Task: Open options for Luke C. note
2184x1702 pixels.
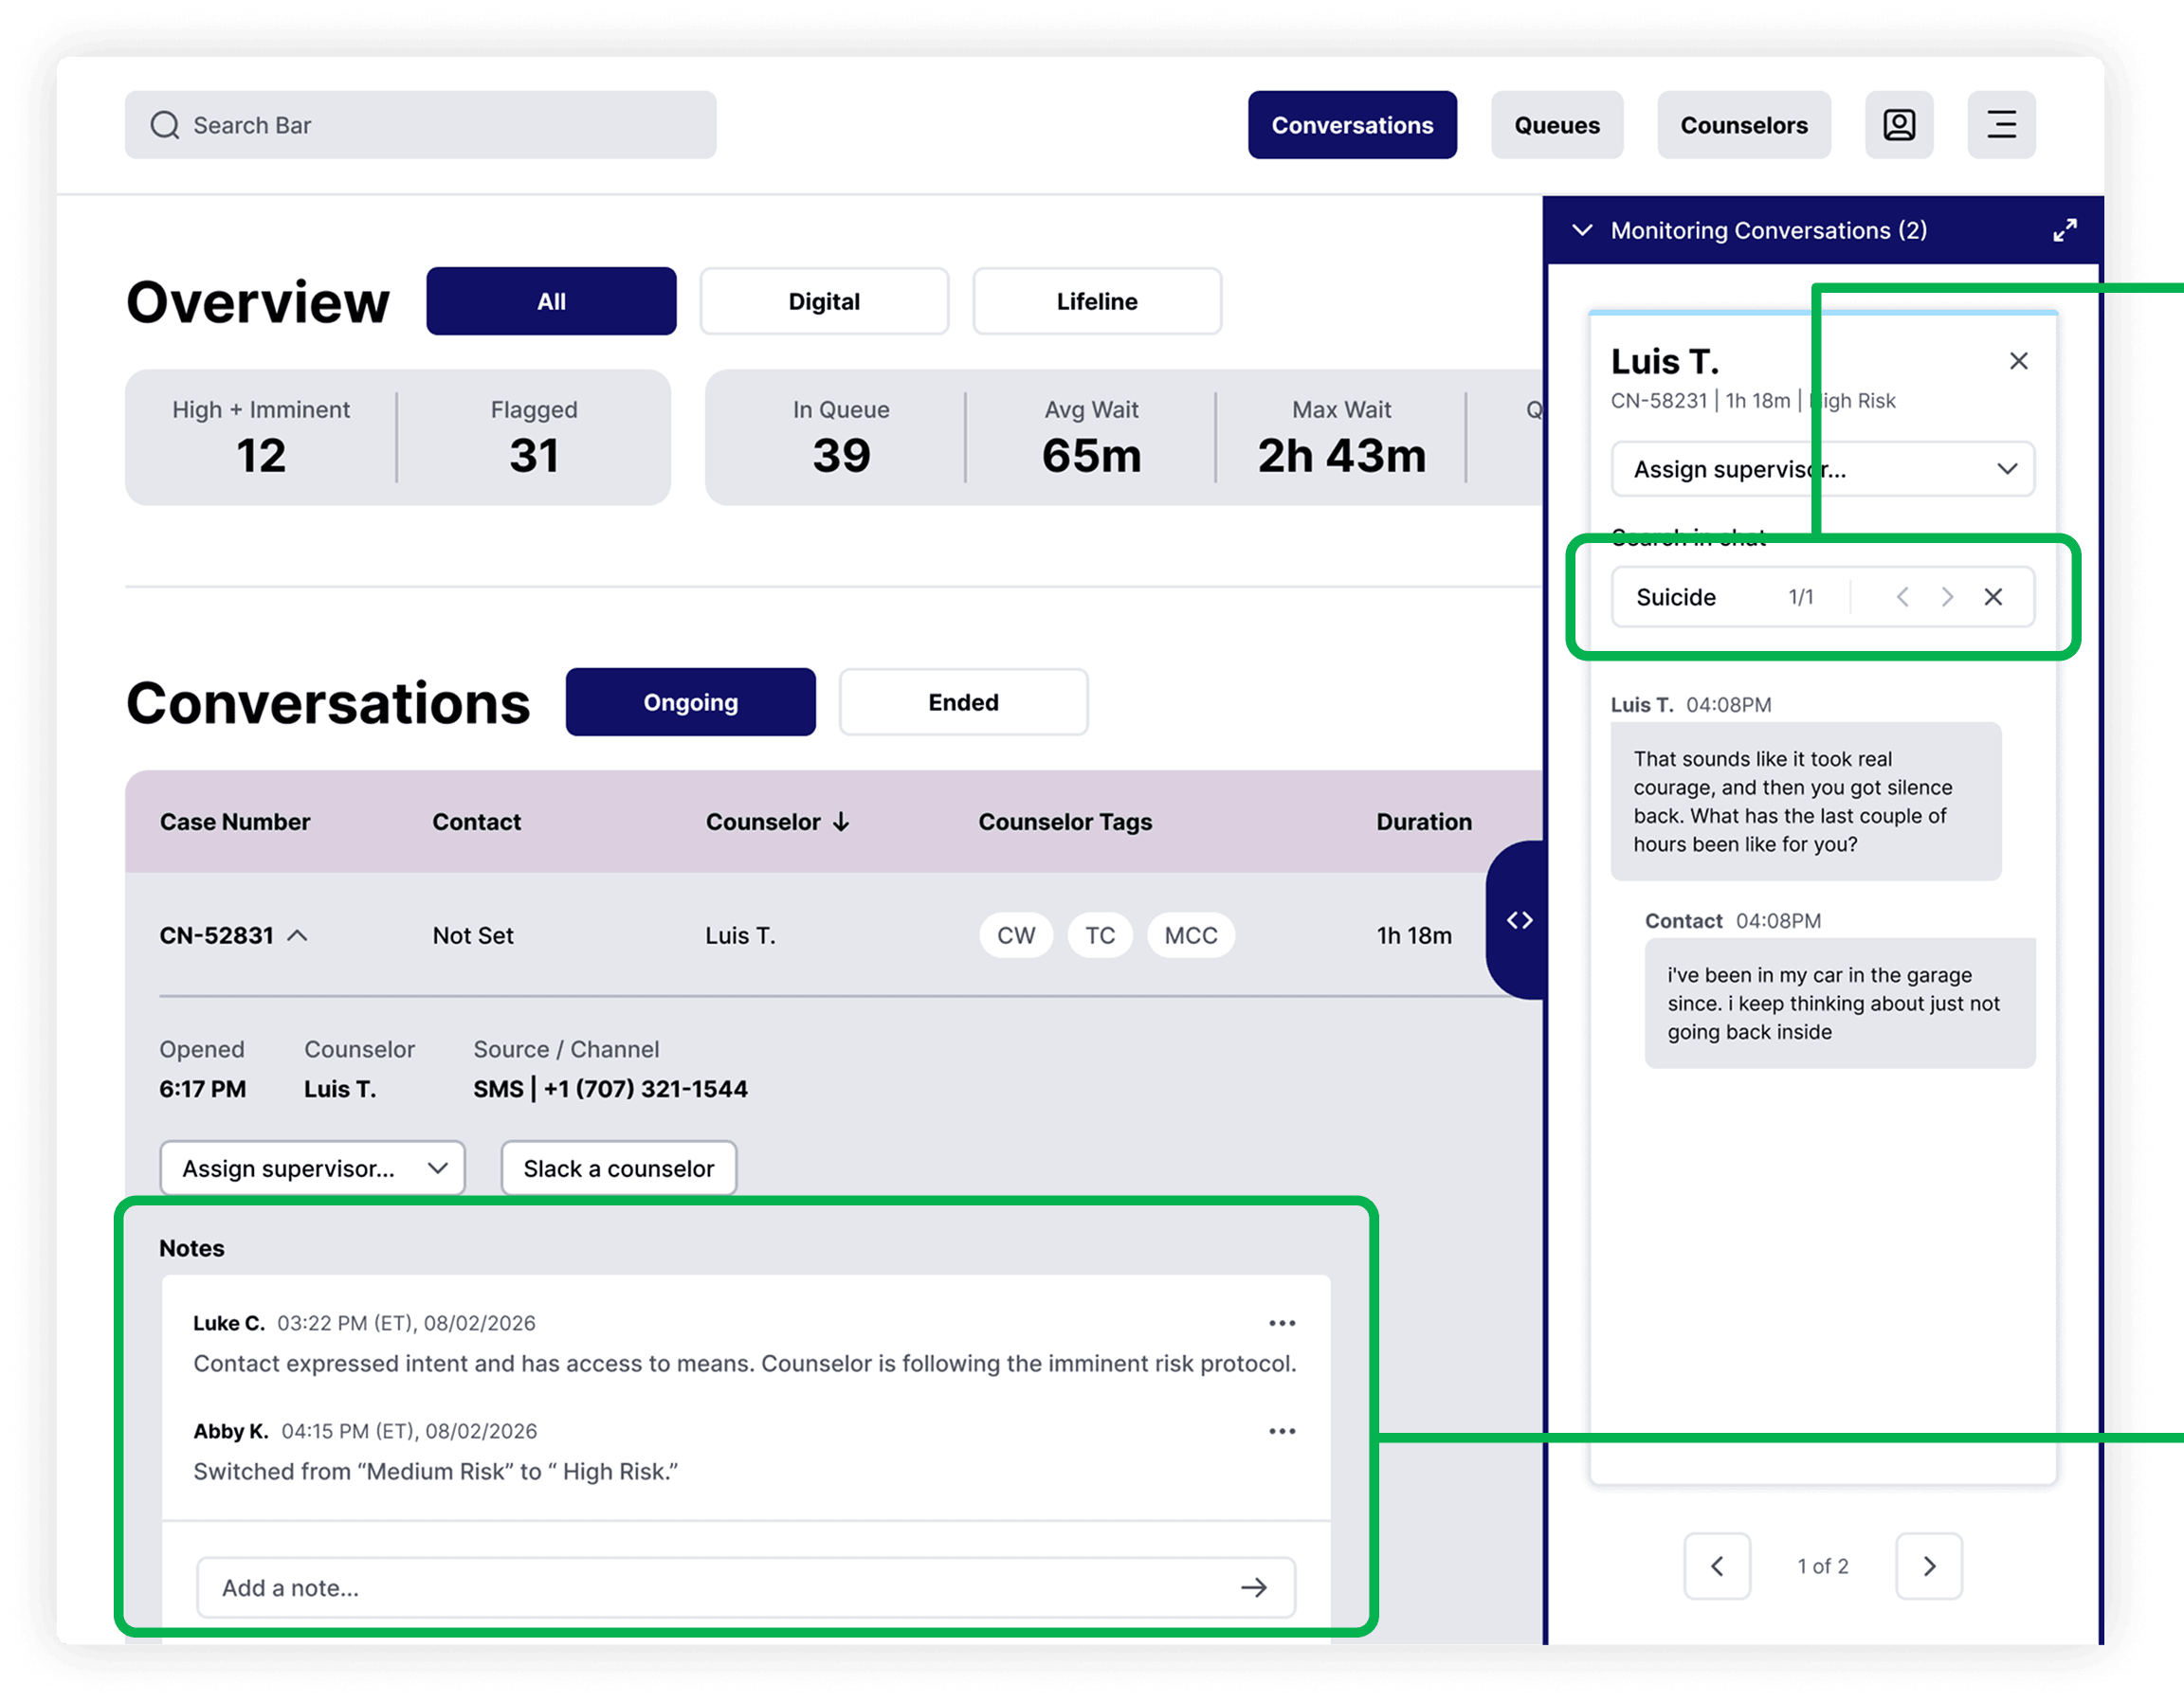Action: (1282, 1323)
